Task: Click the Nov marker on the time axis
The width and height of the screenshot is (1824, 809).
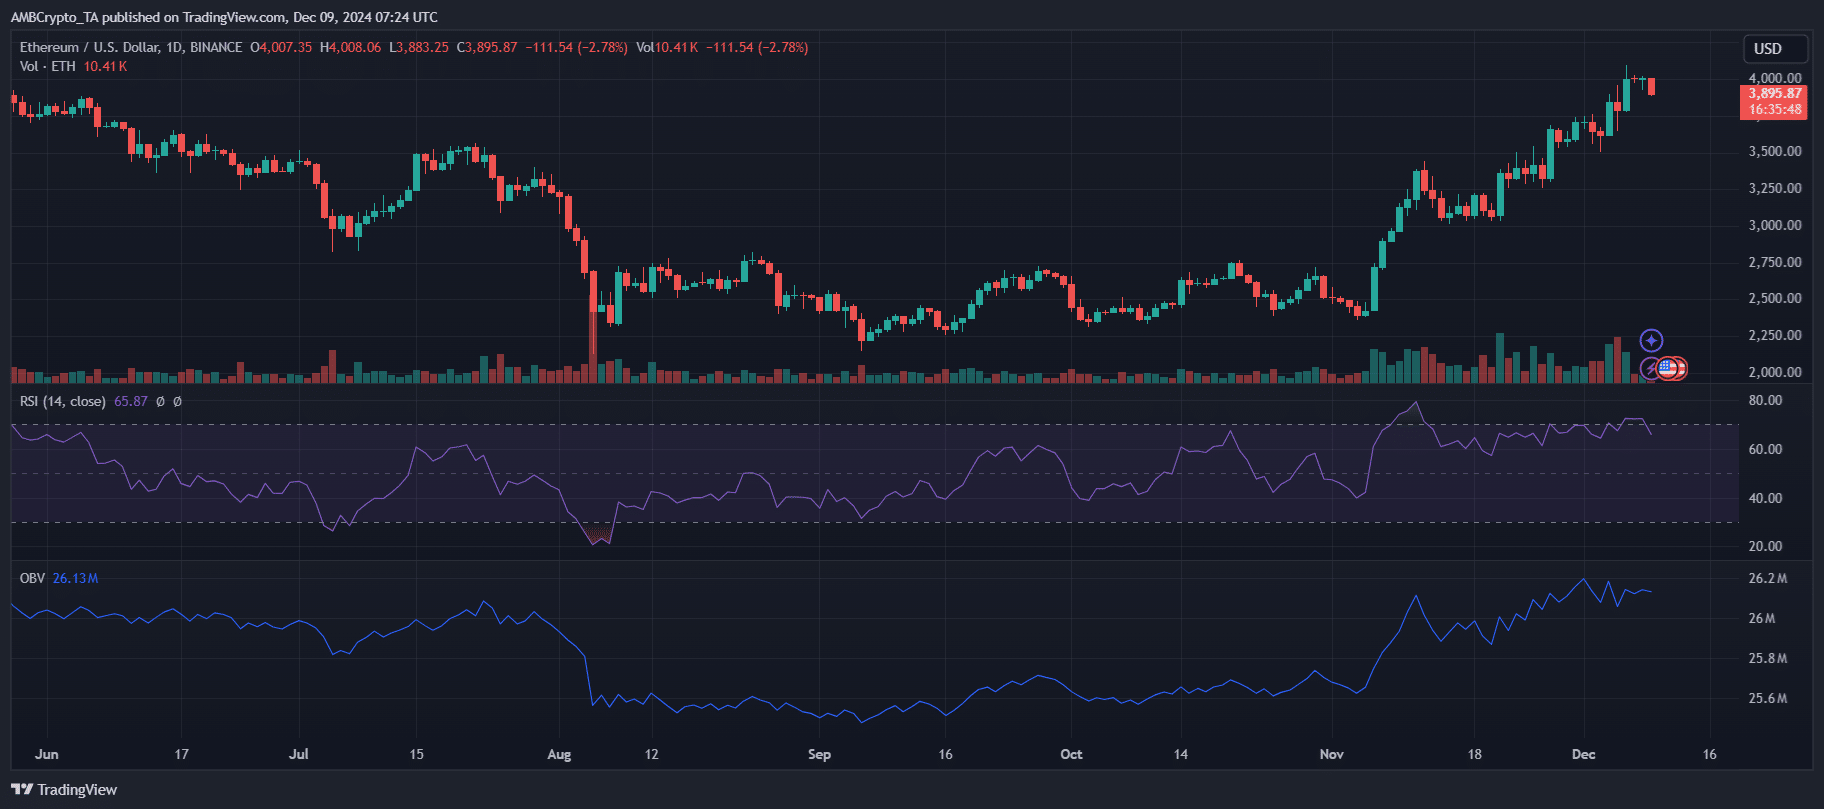Action: (1331, 754)
